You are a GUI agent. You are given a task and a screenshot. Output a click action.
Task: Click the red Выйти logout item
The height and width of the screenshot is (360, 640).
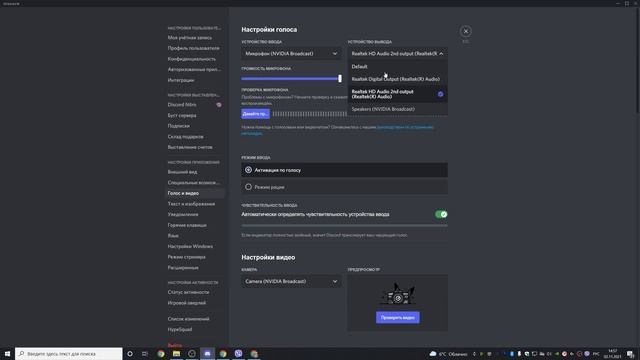(x=175, y=345)
